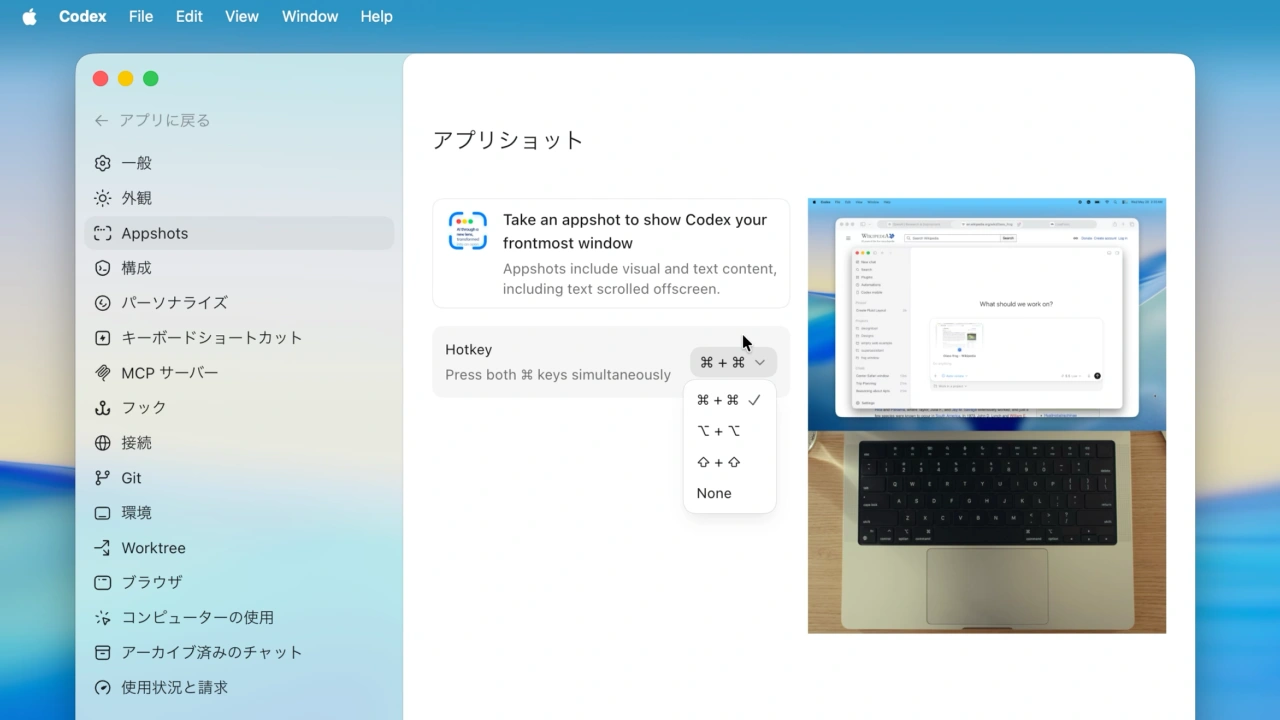Open the フック settings section

239,408
